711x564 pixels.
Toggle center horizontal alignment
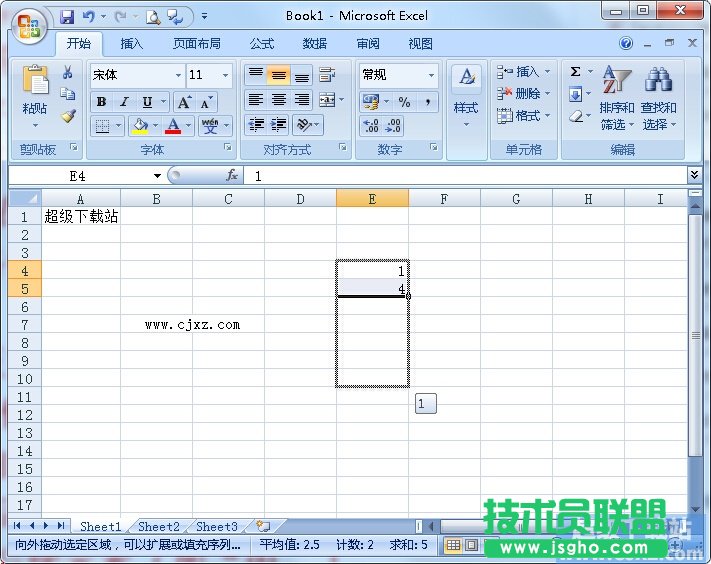[279, 100]
